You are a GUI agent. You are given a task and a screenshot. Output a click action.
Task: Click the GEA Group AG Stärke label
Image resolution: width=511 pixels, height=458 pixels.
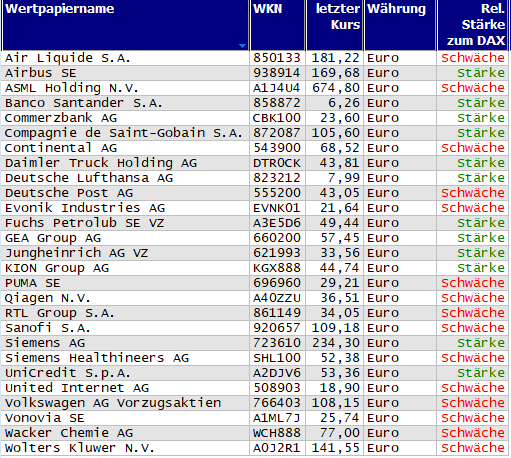(x=481, y=238)
